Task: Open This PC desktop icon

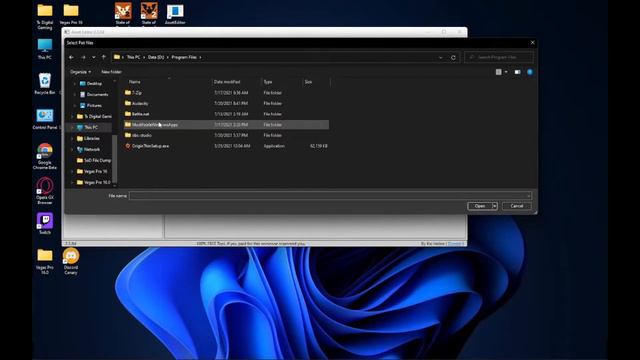Action: (x=45, y=49)
